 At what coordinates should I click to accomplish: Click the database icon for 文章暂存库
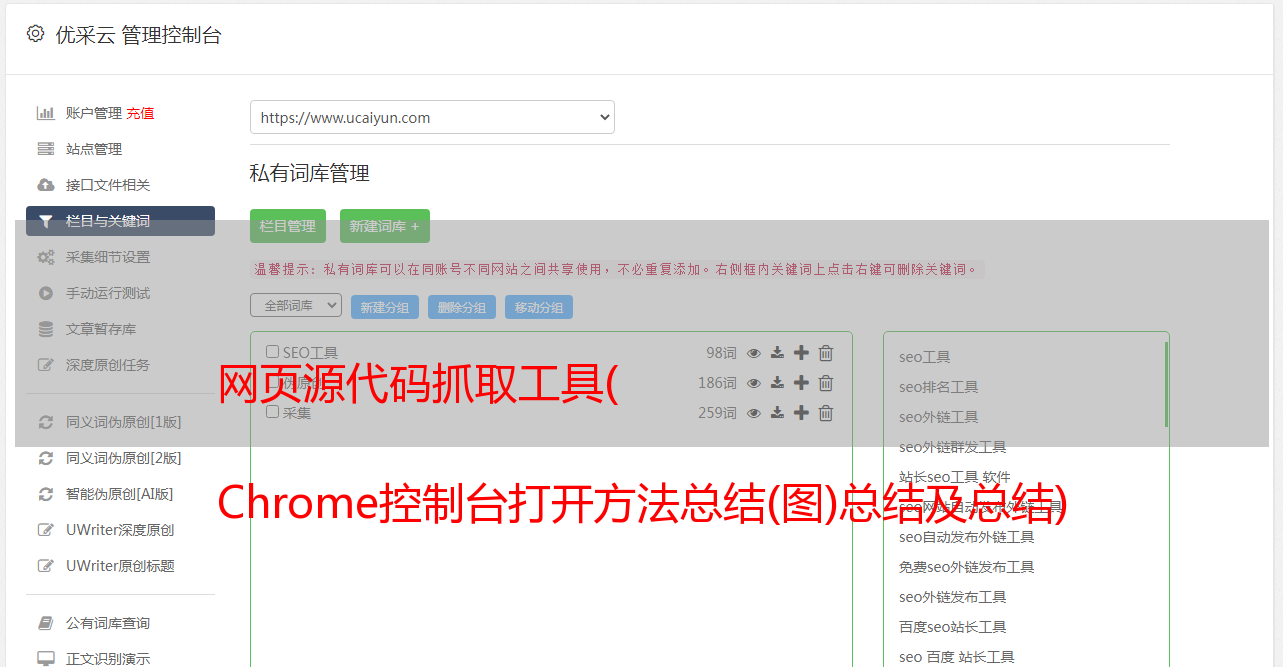click(x=46, y=329)
